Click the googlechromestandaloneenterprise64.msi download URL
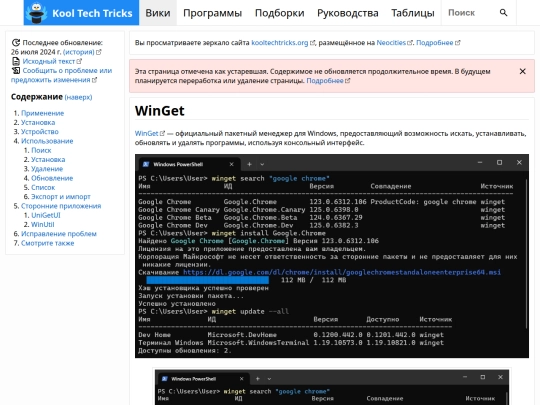 (342, 272)
